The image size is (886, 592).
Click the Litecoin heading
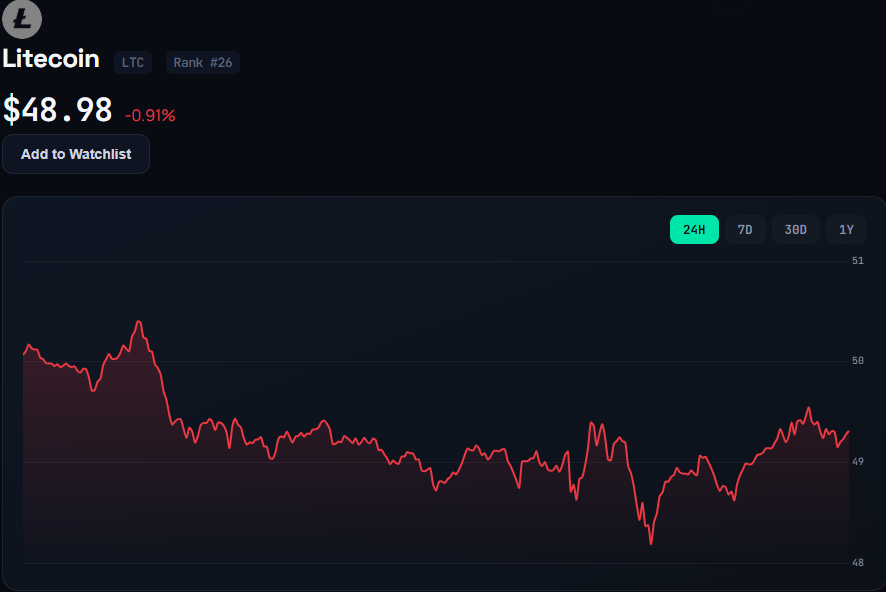51,59
